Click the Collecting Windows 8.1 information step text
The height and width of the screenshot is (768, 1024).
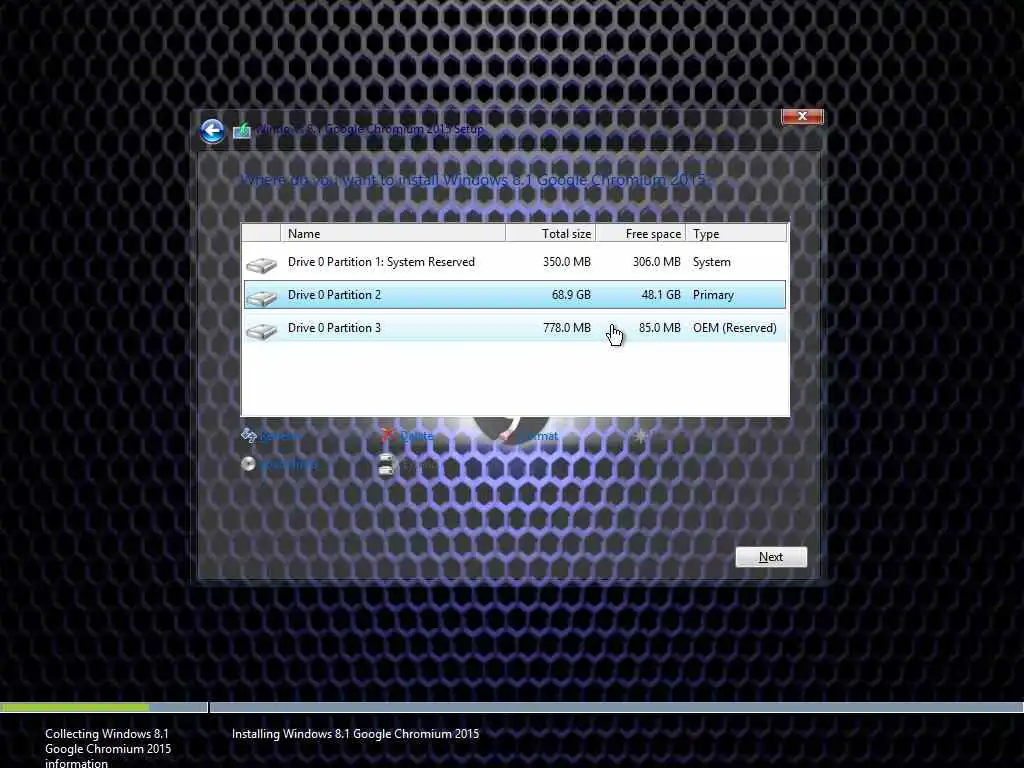point(108,748)
